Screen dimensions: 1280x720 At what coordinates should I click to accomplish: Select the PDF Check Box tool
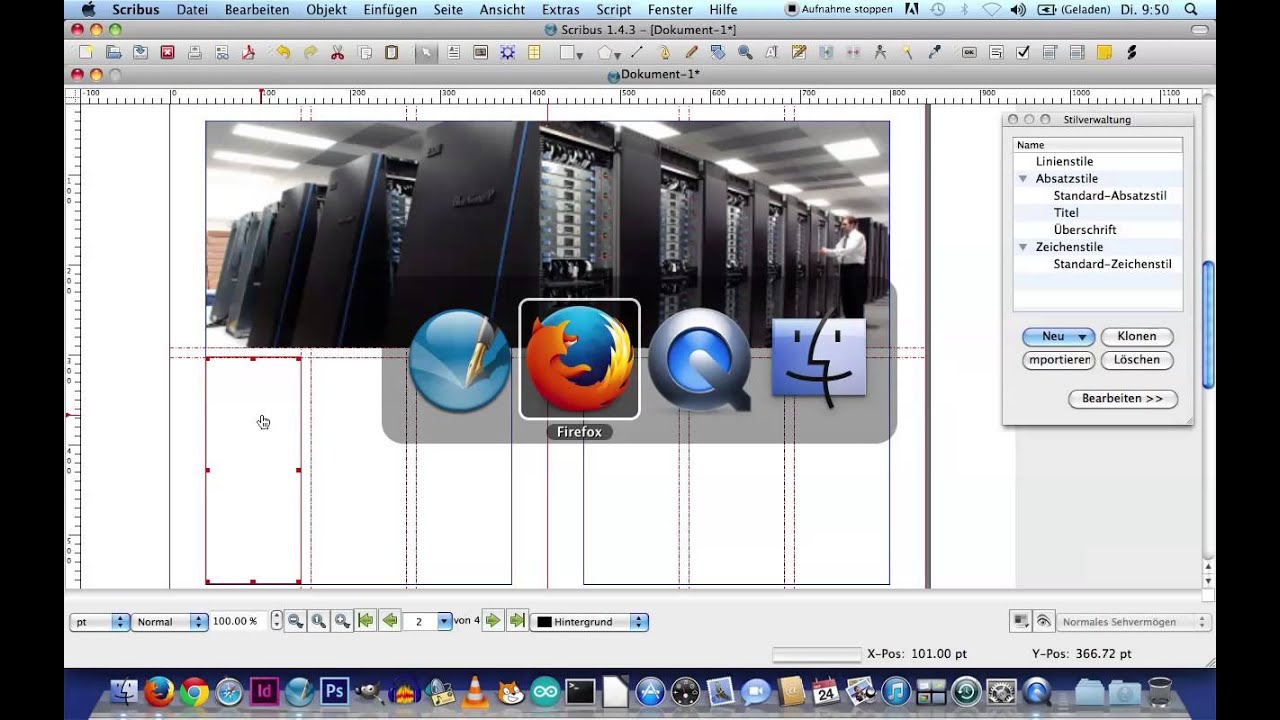pos(1023,52)
